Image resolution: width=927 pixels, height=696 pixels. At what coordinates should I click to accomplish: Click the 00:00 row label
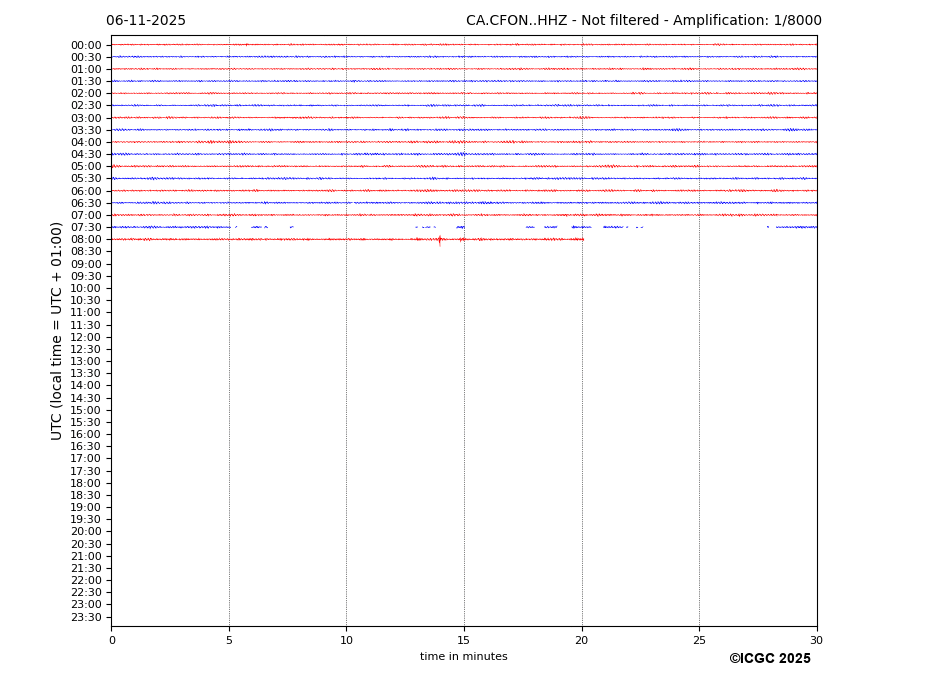click(86, 45)
